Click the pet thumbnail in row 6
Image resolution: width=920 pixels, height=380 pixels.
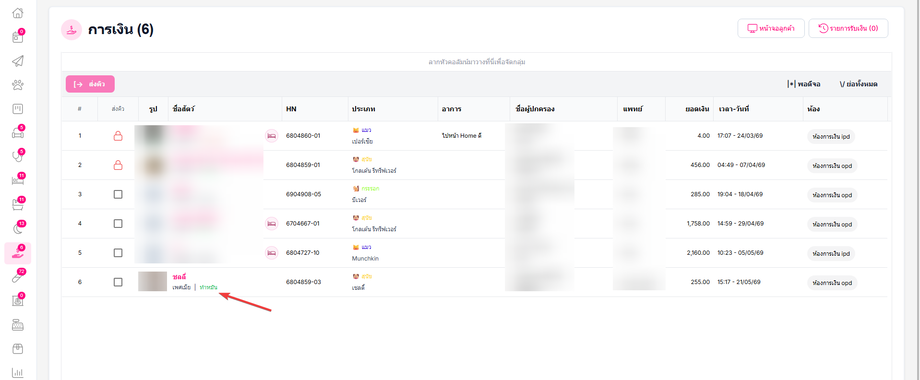[x=153, y=281]
